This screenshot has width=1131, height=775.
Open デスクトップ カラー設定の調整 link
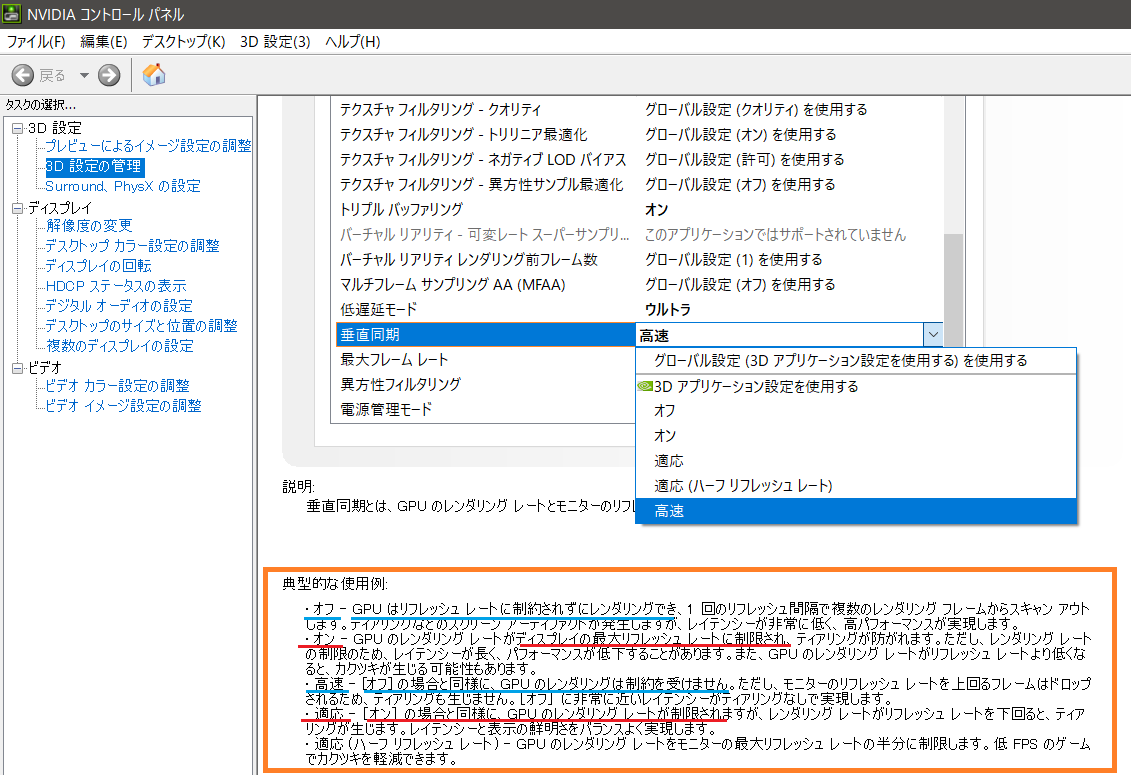click(132, 246)
